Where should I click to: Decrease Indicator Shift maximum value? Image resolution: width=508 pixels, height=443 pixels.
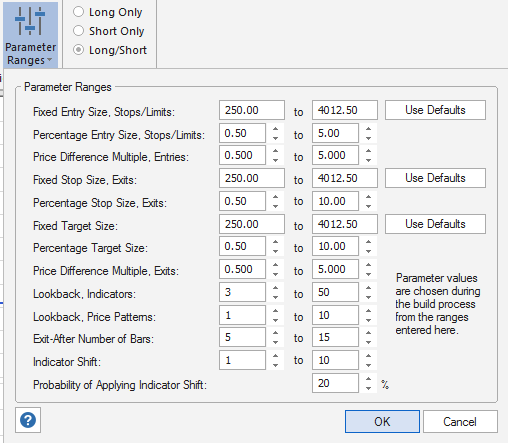click(x=368, y=365)
